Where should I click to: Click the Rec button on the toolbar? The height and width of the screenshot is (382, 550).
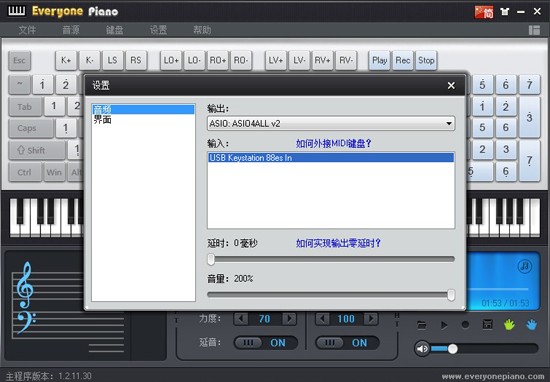point(403,60)
